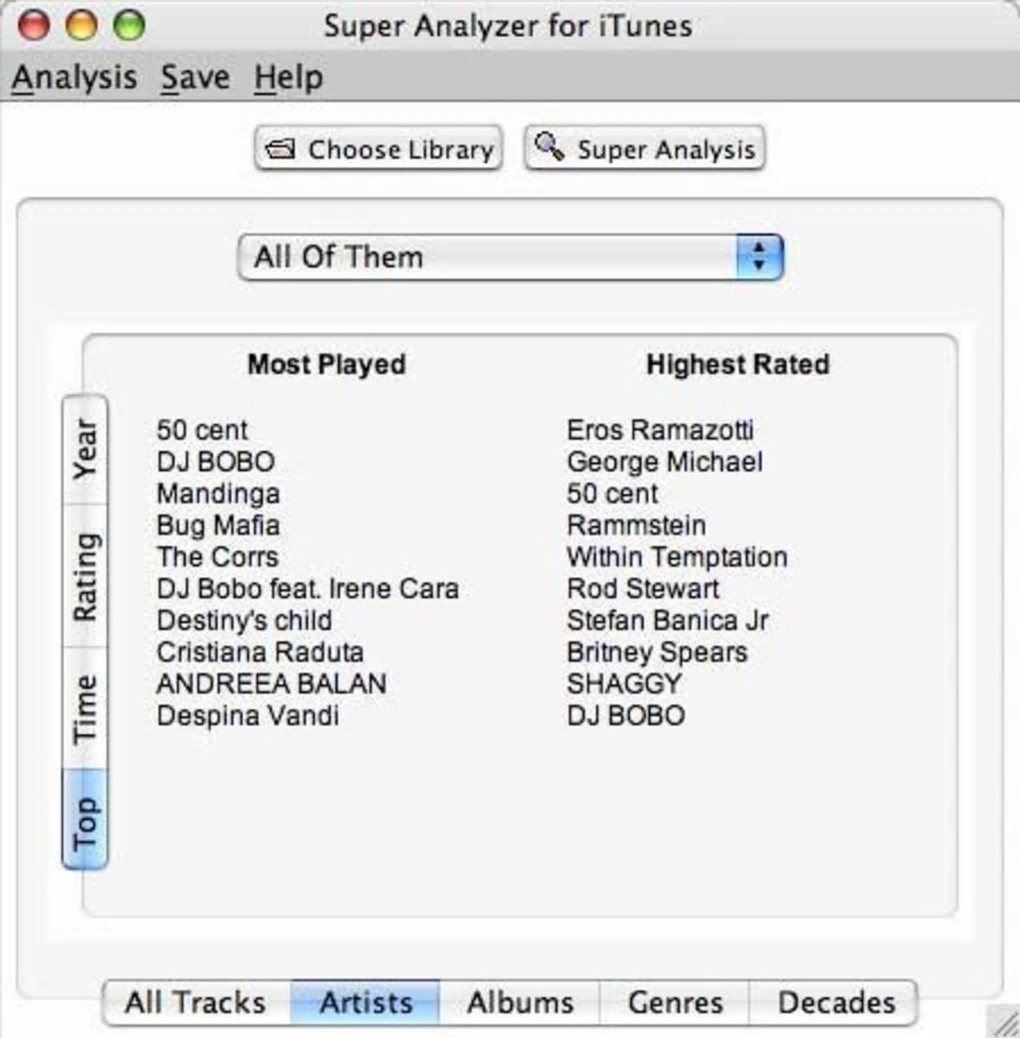The height and width of the screenshot is (1038, 1020).
Task: Select Destiny's child entry
Action: pos(244,621)
